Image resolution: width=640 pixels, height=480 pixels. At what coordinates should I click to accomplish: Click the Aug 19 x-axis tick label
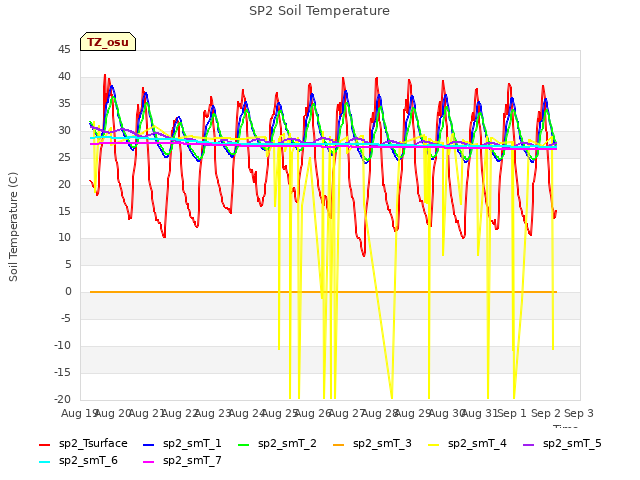click(x=79, y=413)
